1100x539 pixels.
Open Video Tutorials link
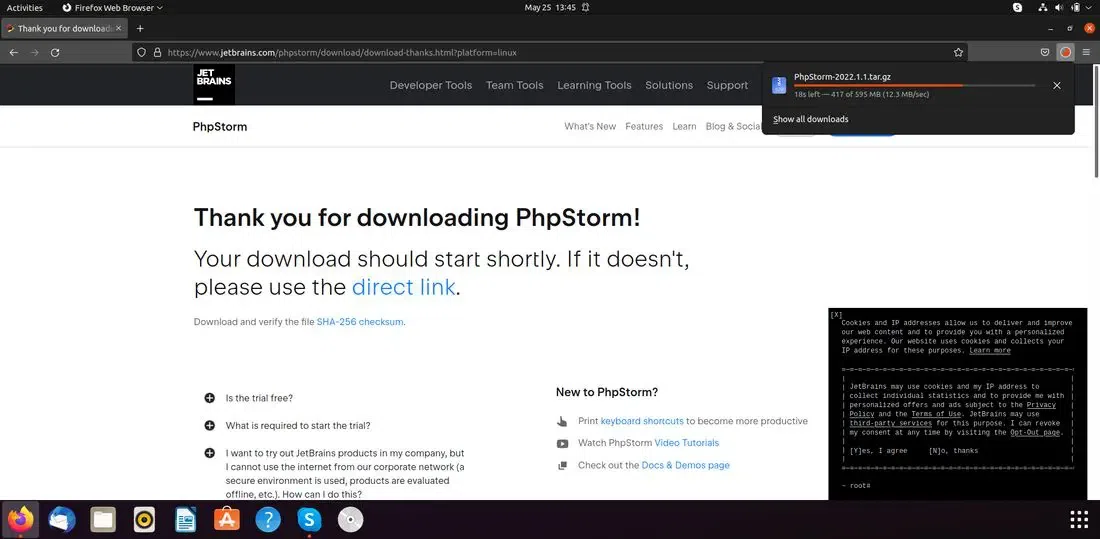coord(687,443)
